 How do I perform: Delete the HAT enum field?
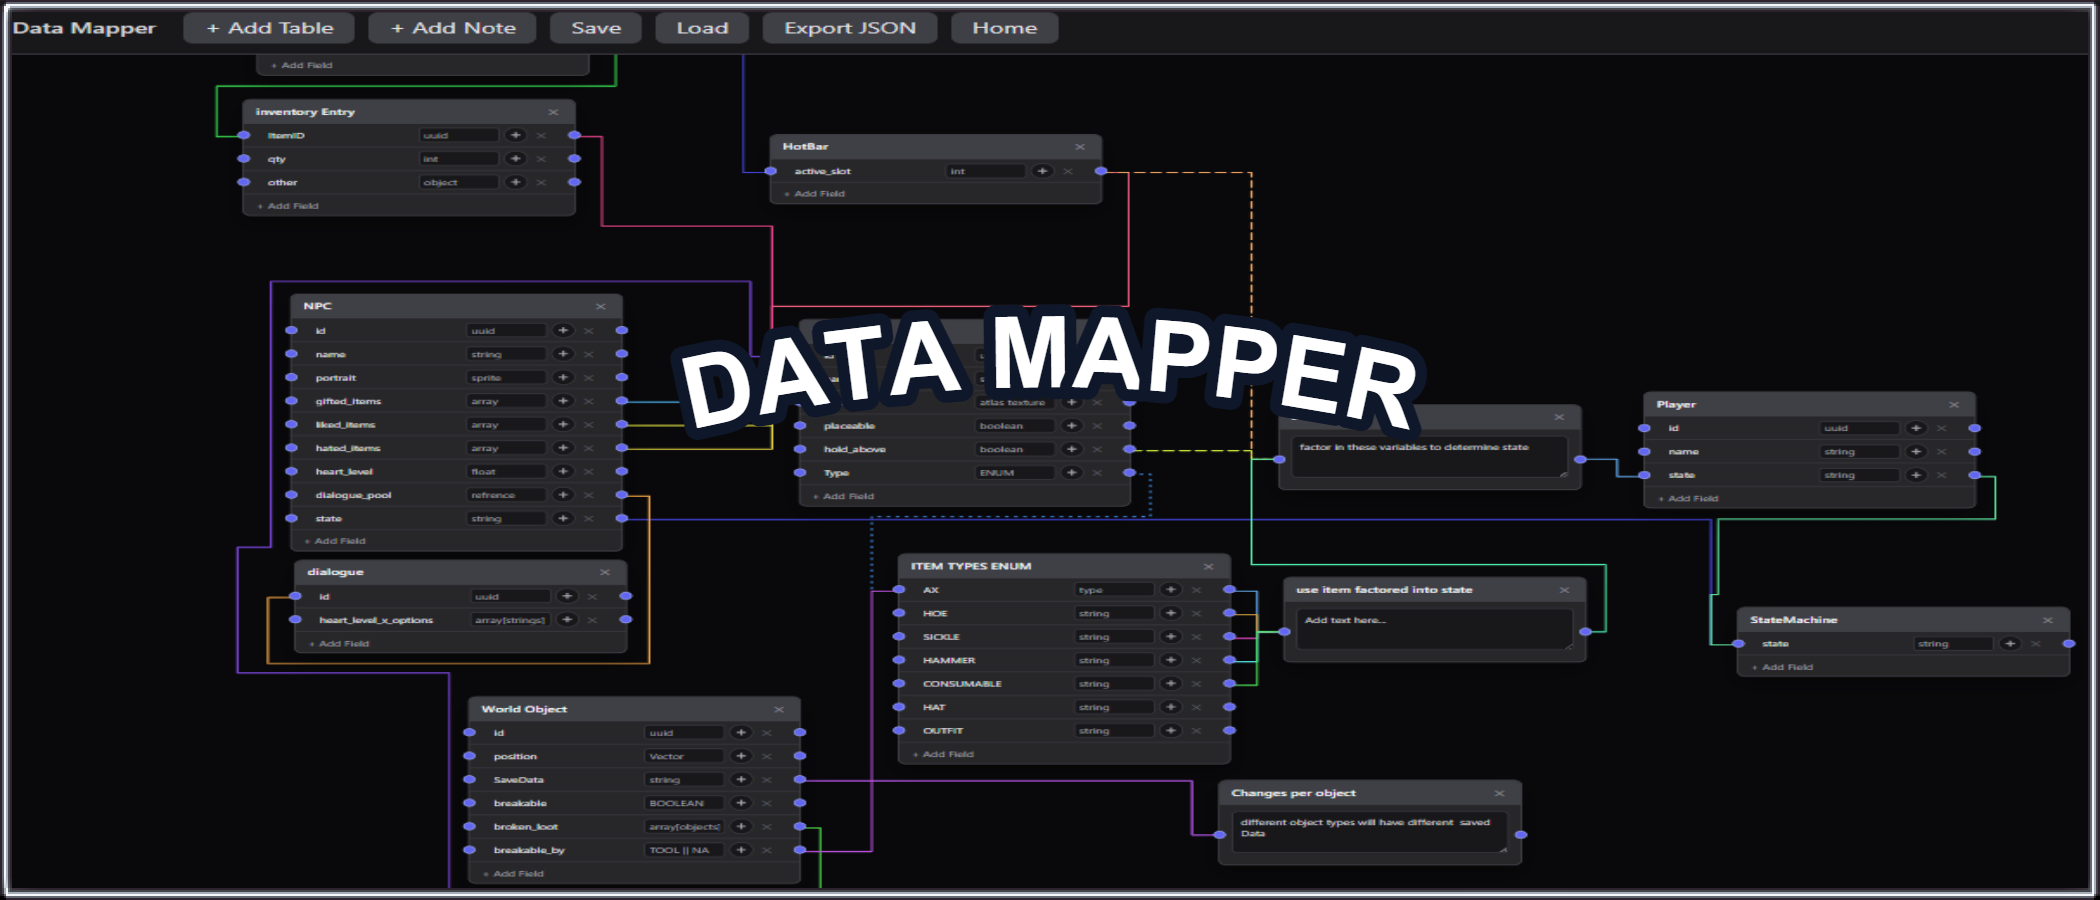tap(1196, 707)
